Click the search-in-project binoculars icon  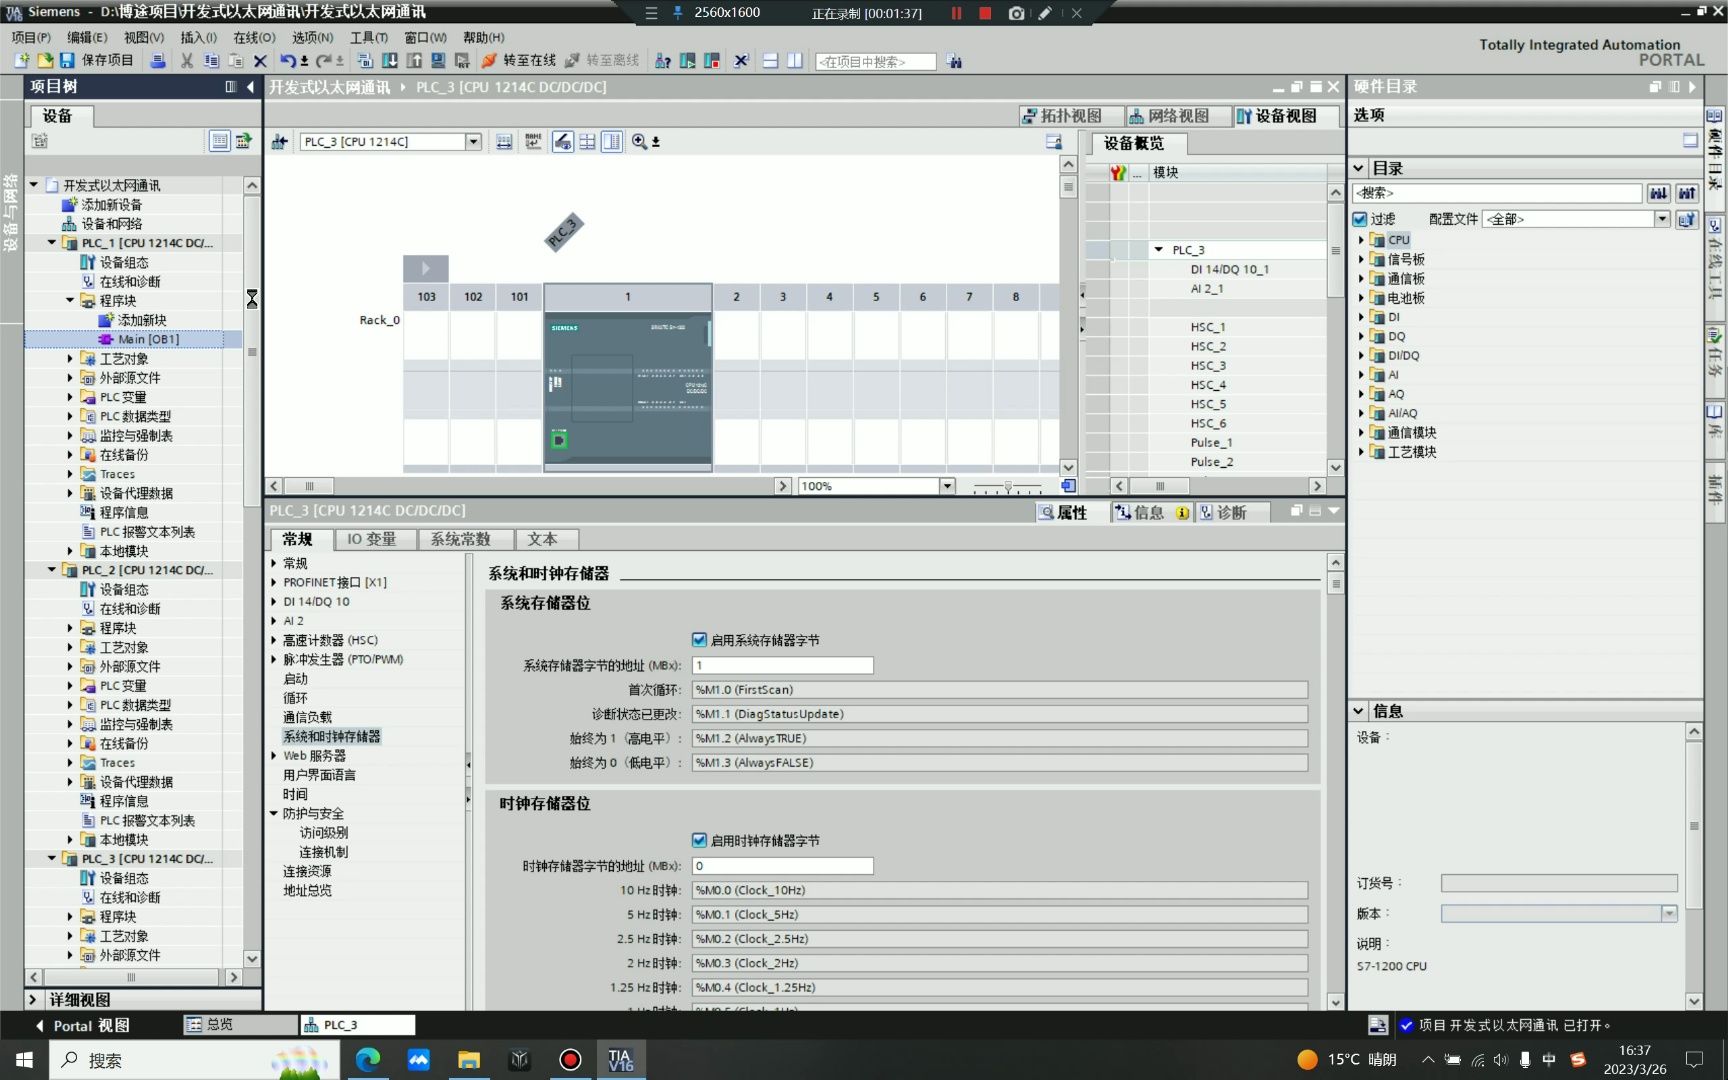click(954, 61)
